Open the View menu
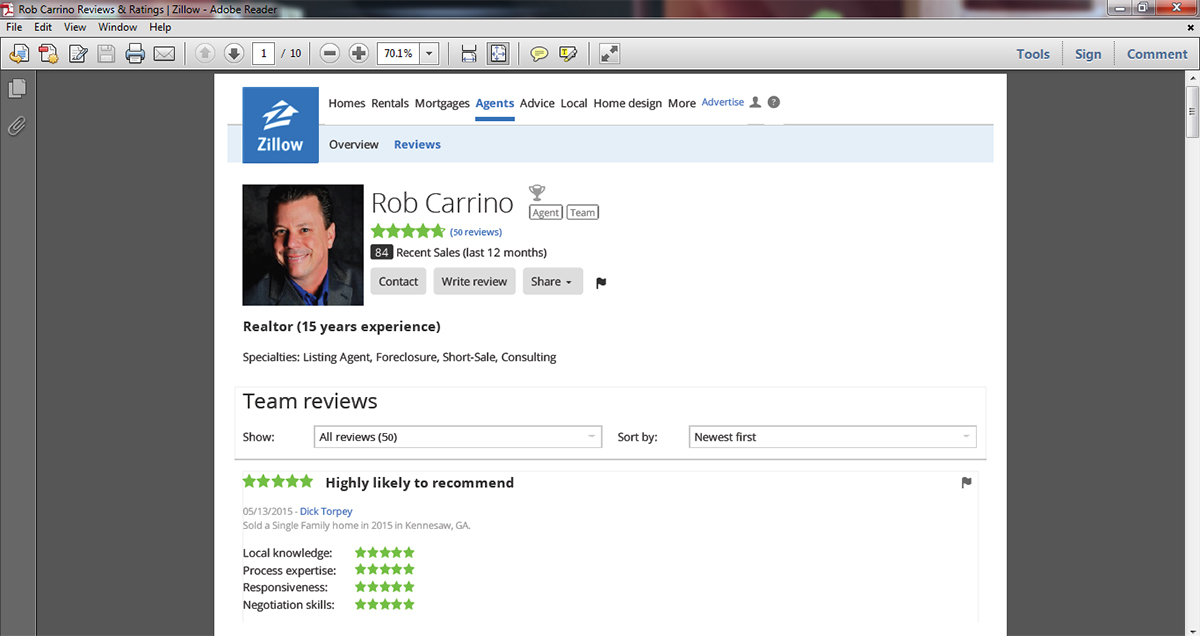The image size is (1200, 636). (75, 27)
